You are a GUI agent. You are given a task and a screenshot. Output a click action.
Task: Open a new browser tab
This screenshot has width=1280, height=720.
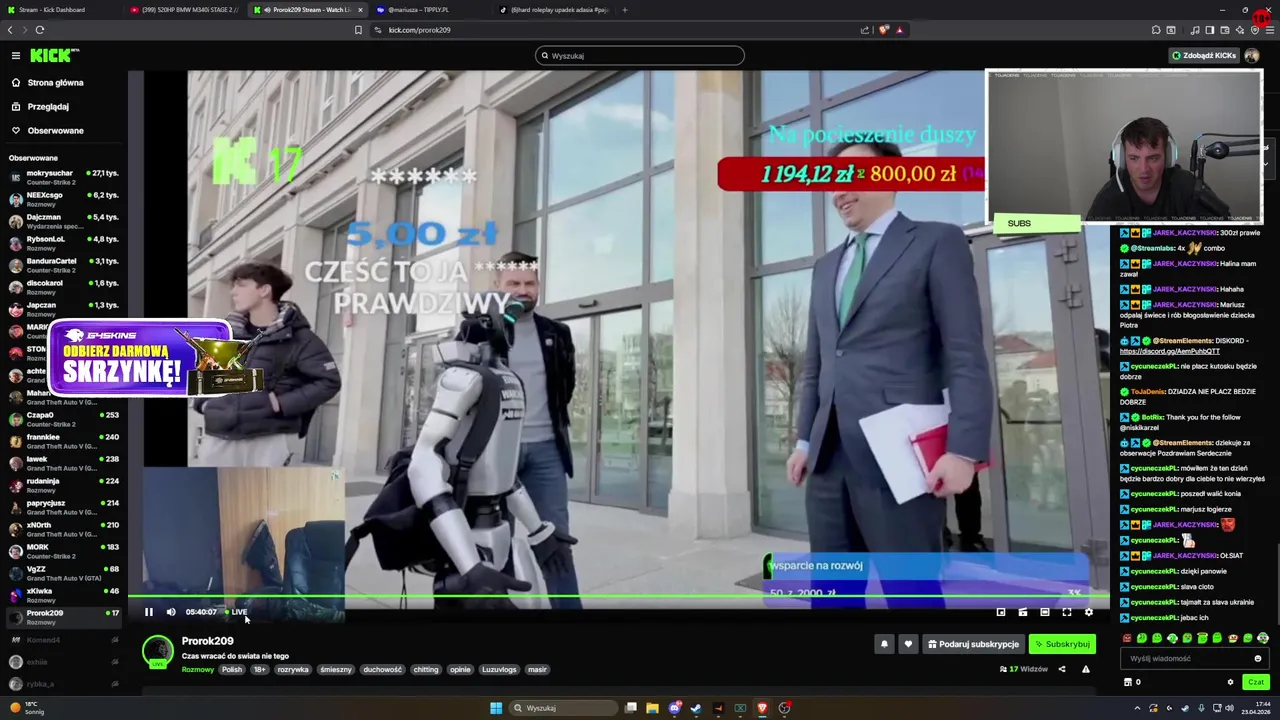point(625,10)
